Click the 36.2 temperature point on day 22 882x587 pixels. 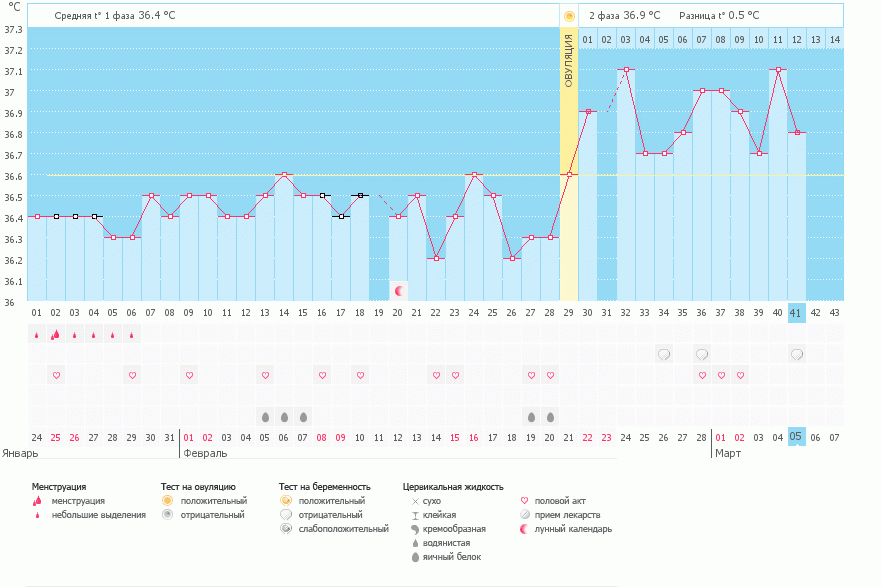coord(435,258)
